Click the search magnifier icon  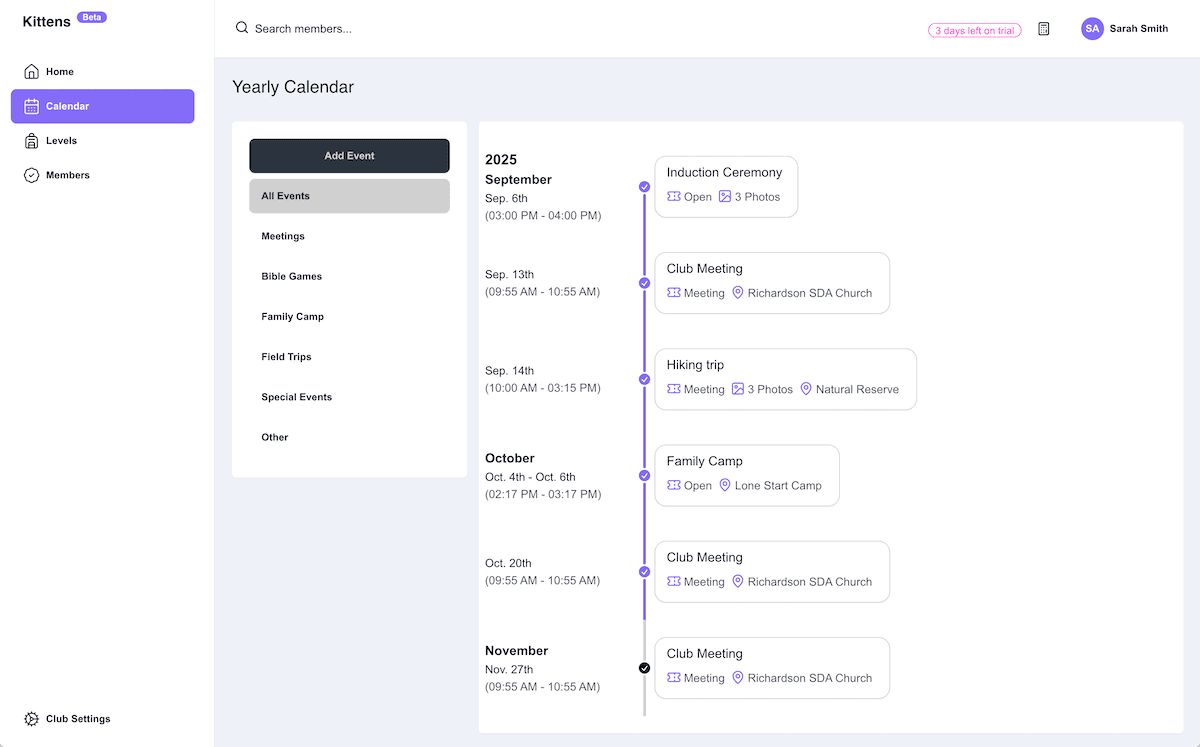pyautogui.click(x=241, y=28)
